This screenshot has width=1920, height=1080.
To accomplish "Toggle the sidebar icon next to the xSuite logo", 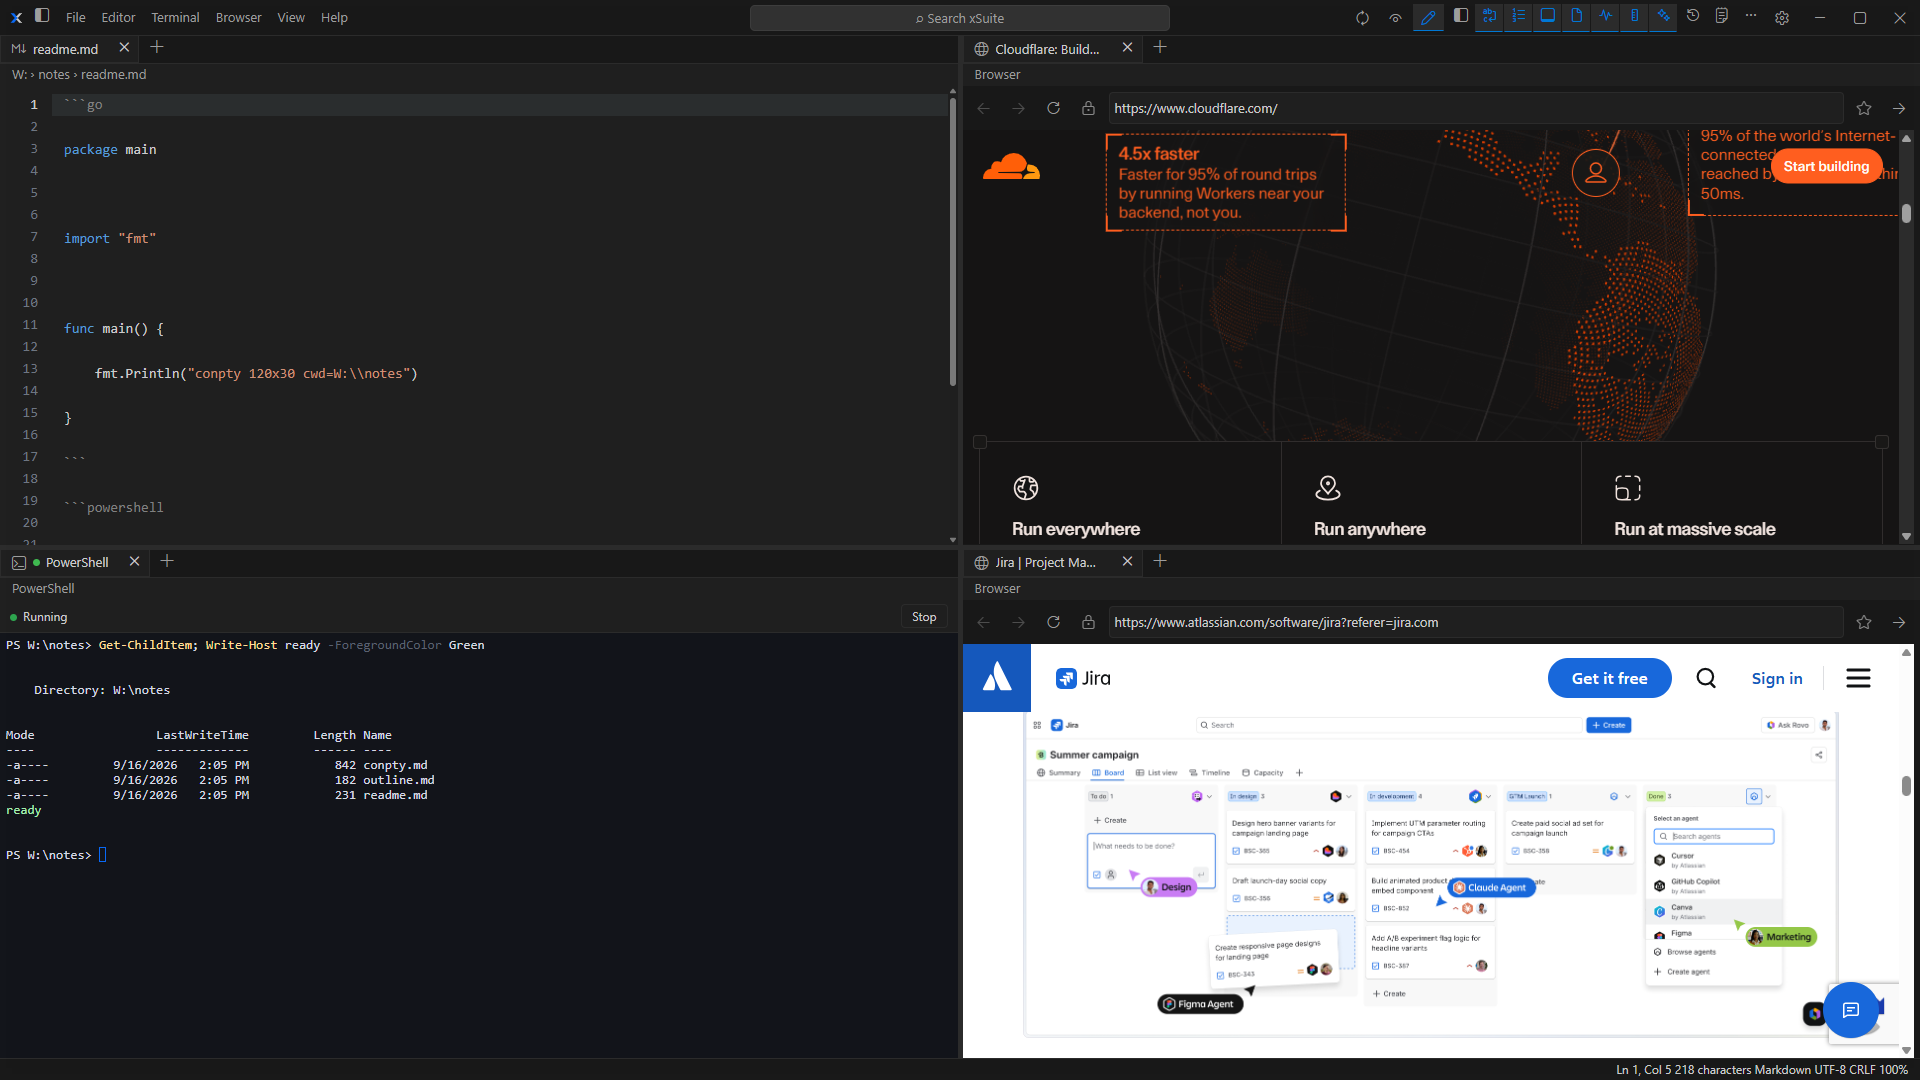I will (x=42, y=16).
